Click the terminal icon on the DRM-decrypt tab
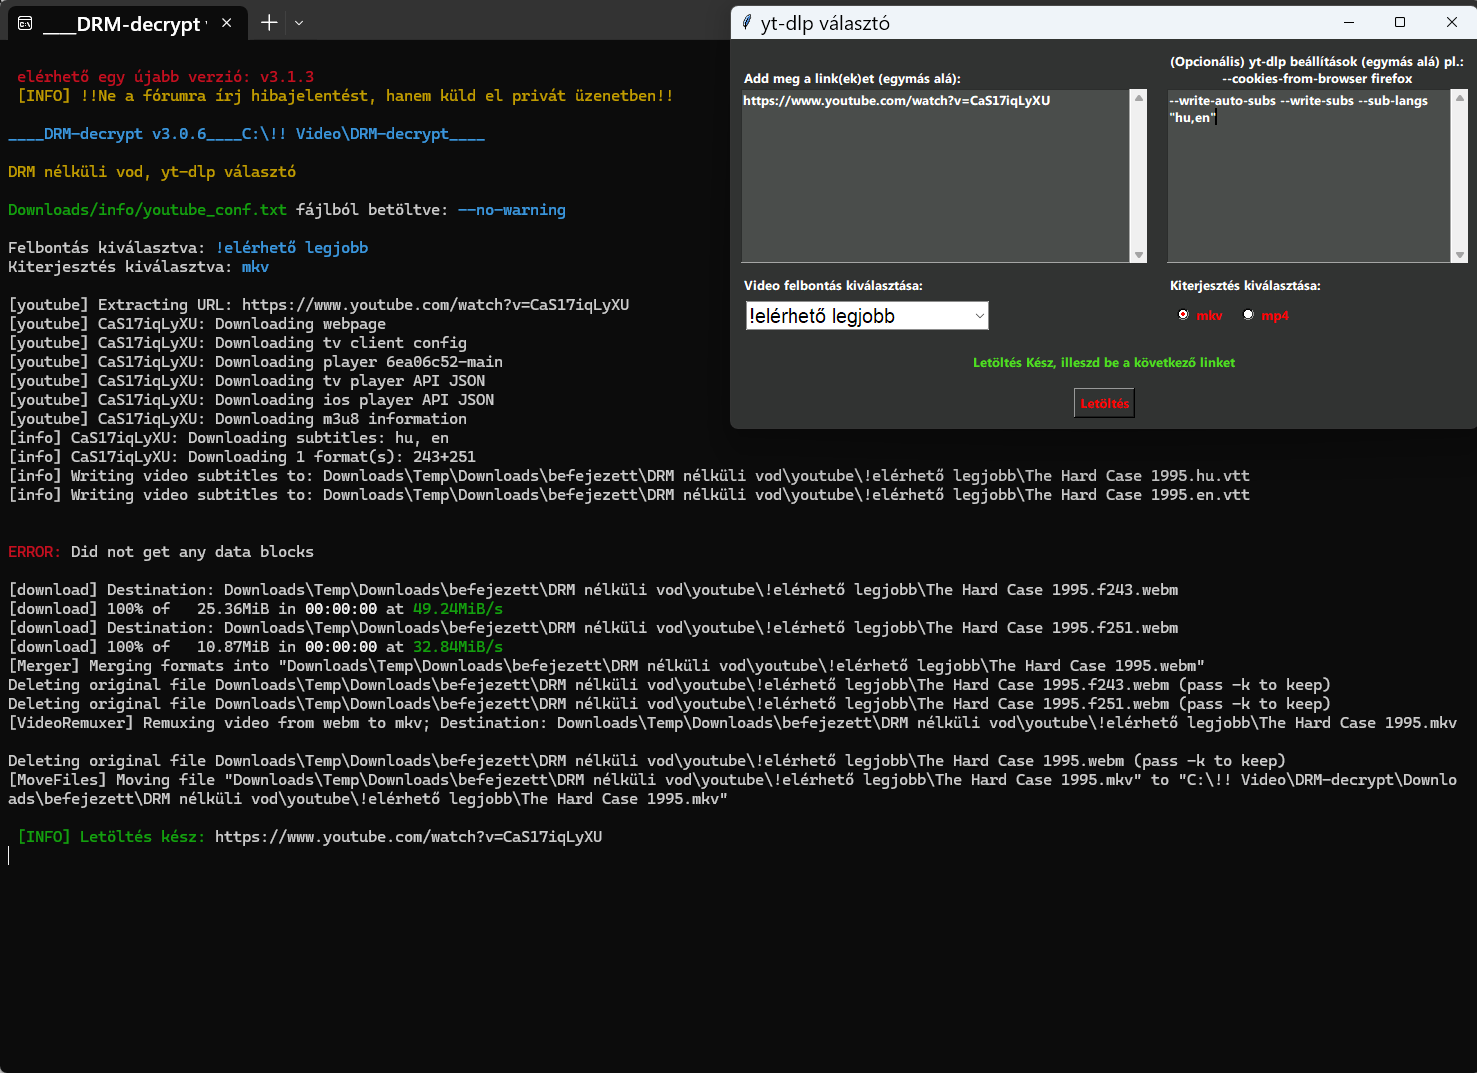 [26, 23]
